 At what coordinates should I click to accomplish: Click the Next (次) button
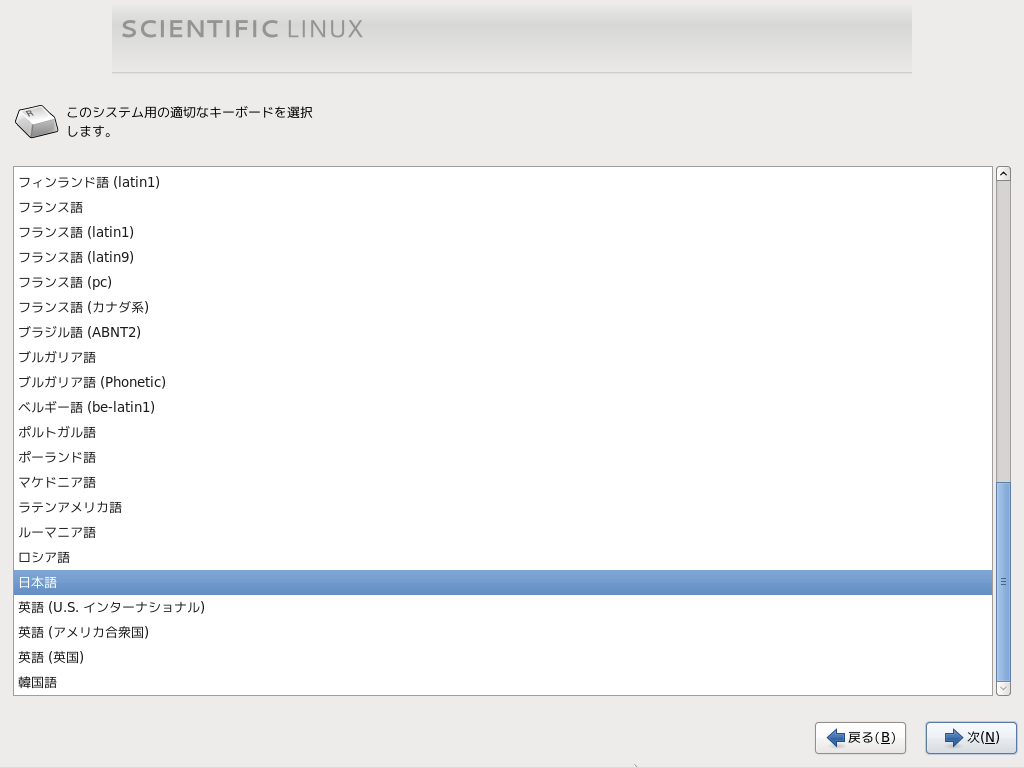(970, 737)
